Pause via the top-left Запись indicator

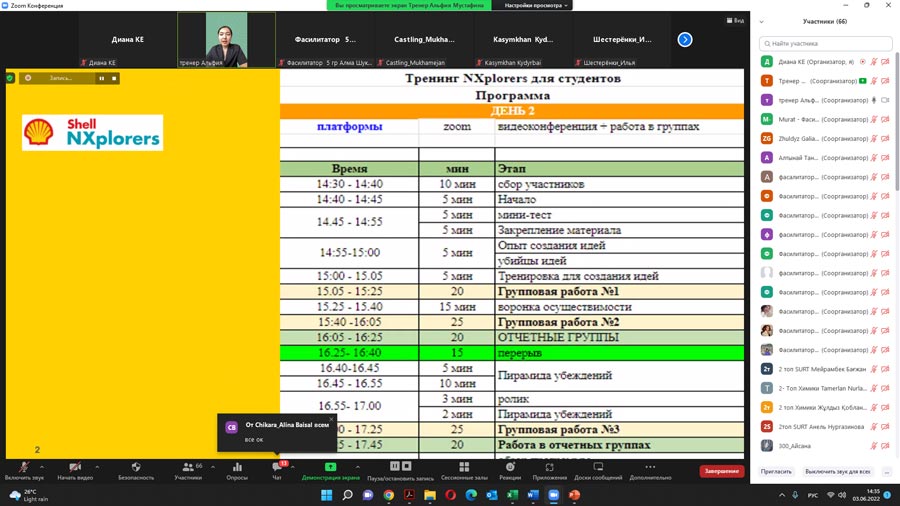(102, 78)
